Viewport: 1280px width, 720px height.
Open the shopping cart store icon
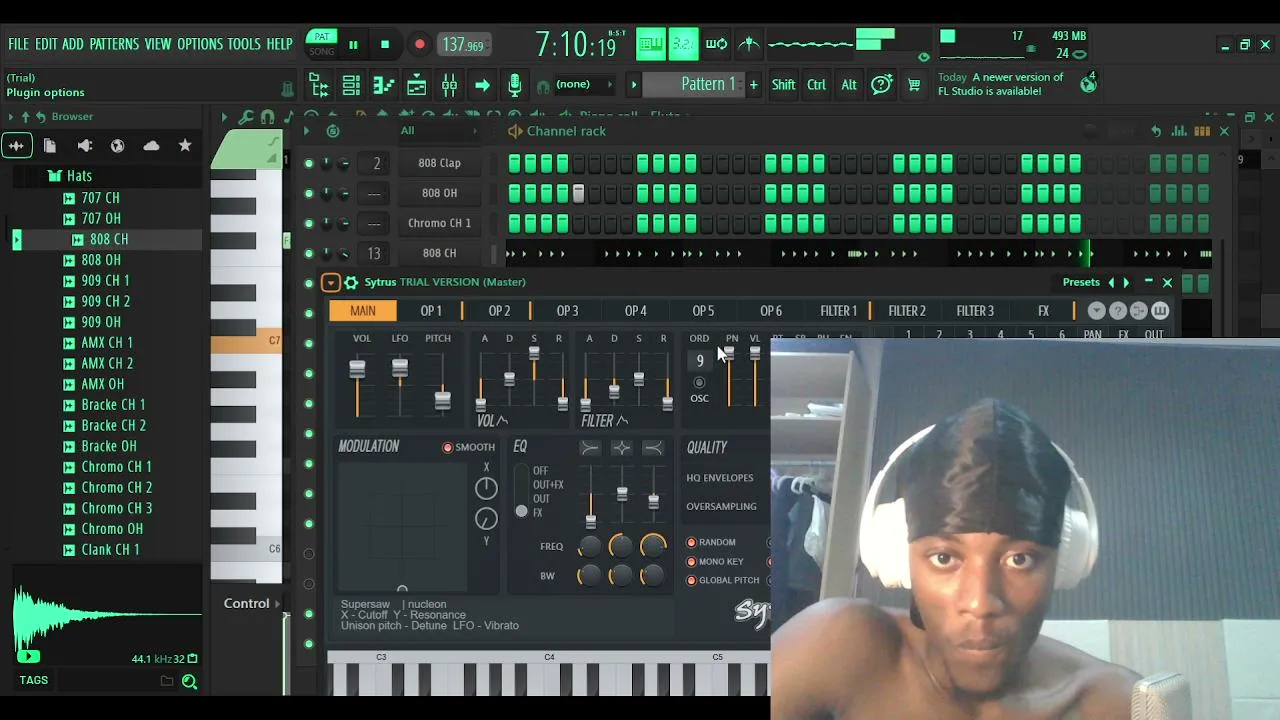(x=913, y=85)
